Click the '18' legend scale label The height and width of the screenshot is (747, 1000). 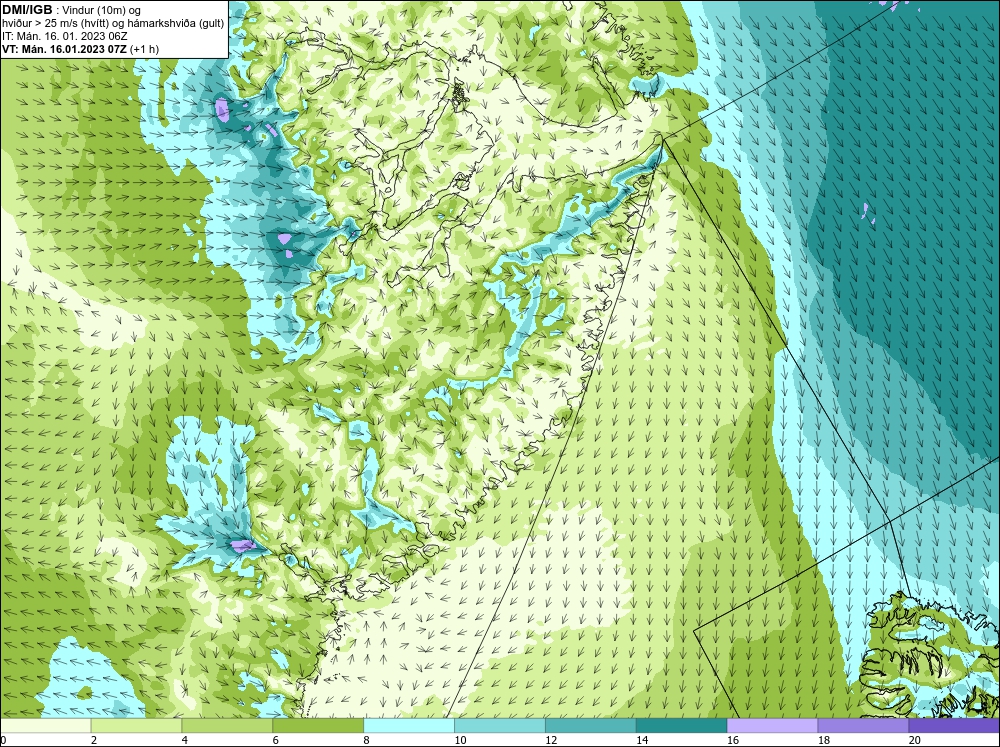coord(823,740)
